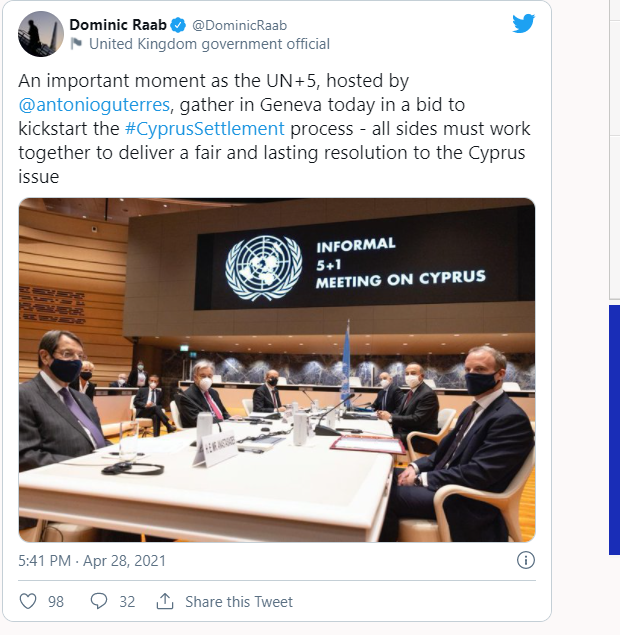
Task: Like the tweet with the heart icon
Action: click(x=28, y=601)
